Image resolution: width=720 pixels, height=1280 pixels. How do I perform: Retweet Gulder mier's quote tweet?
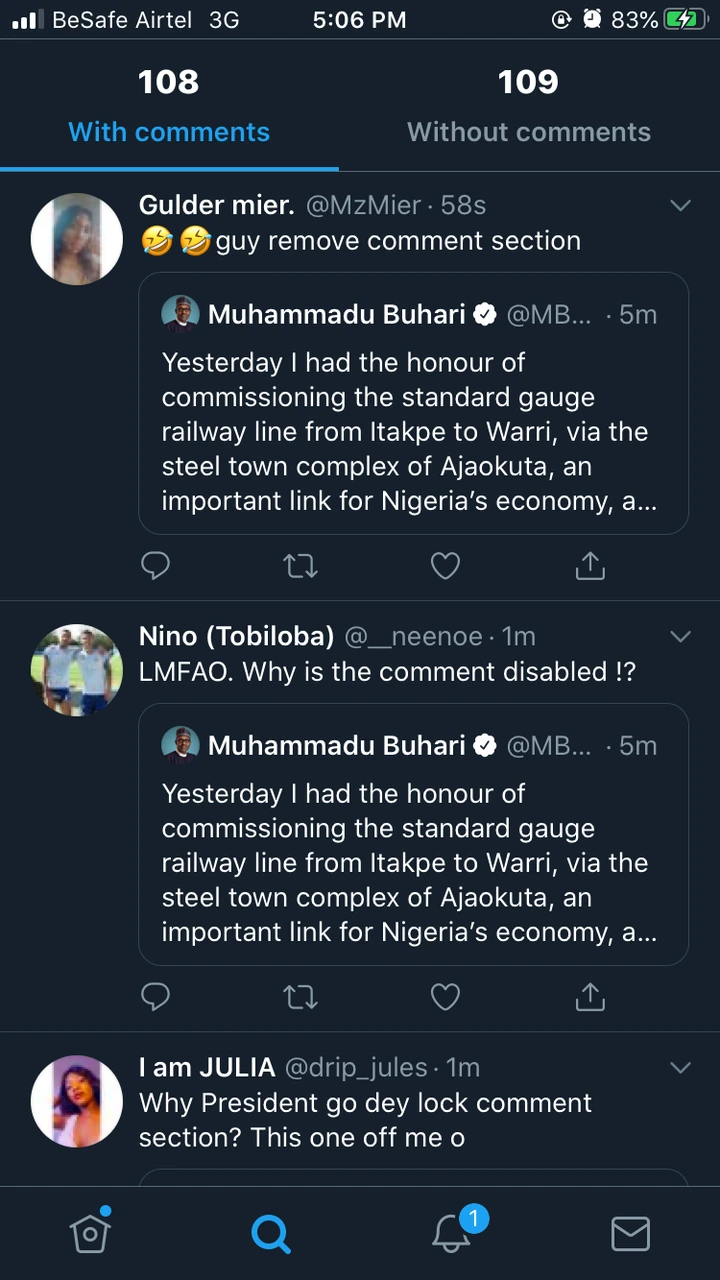pos(300,566)
